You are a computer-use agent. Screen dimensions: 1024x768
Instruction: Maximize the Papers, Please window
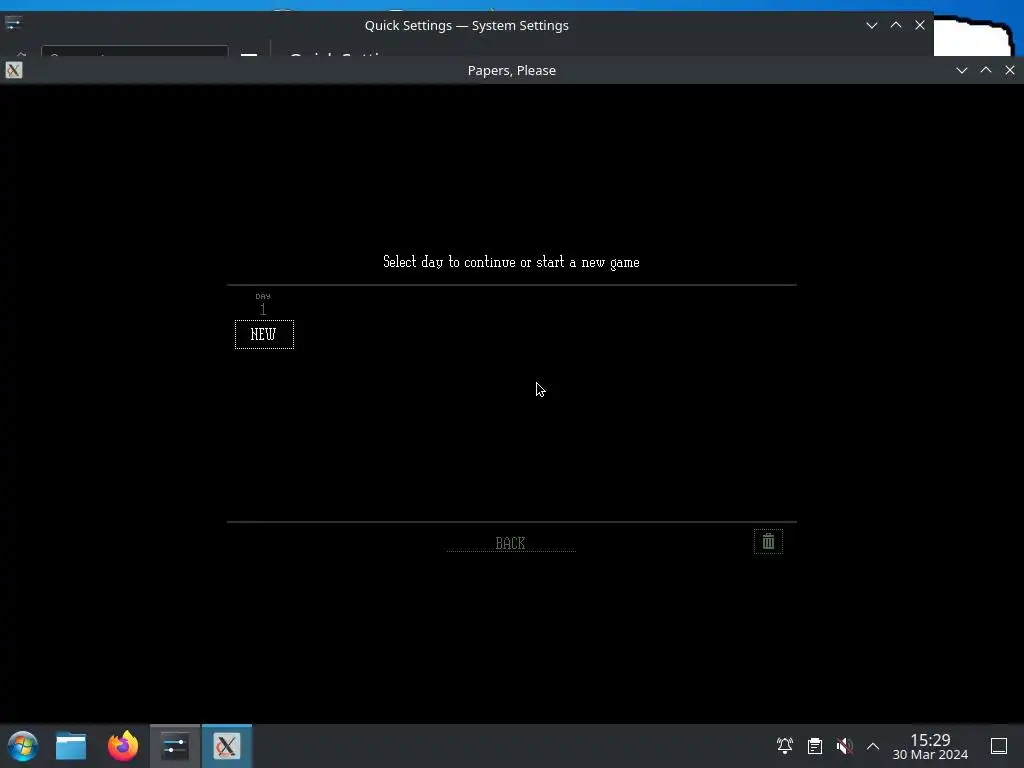tap(985, 70)
